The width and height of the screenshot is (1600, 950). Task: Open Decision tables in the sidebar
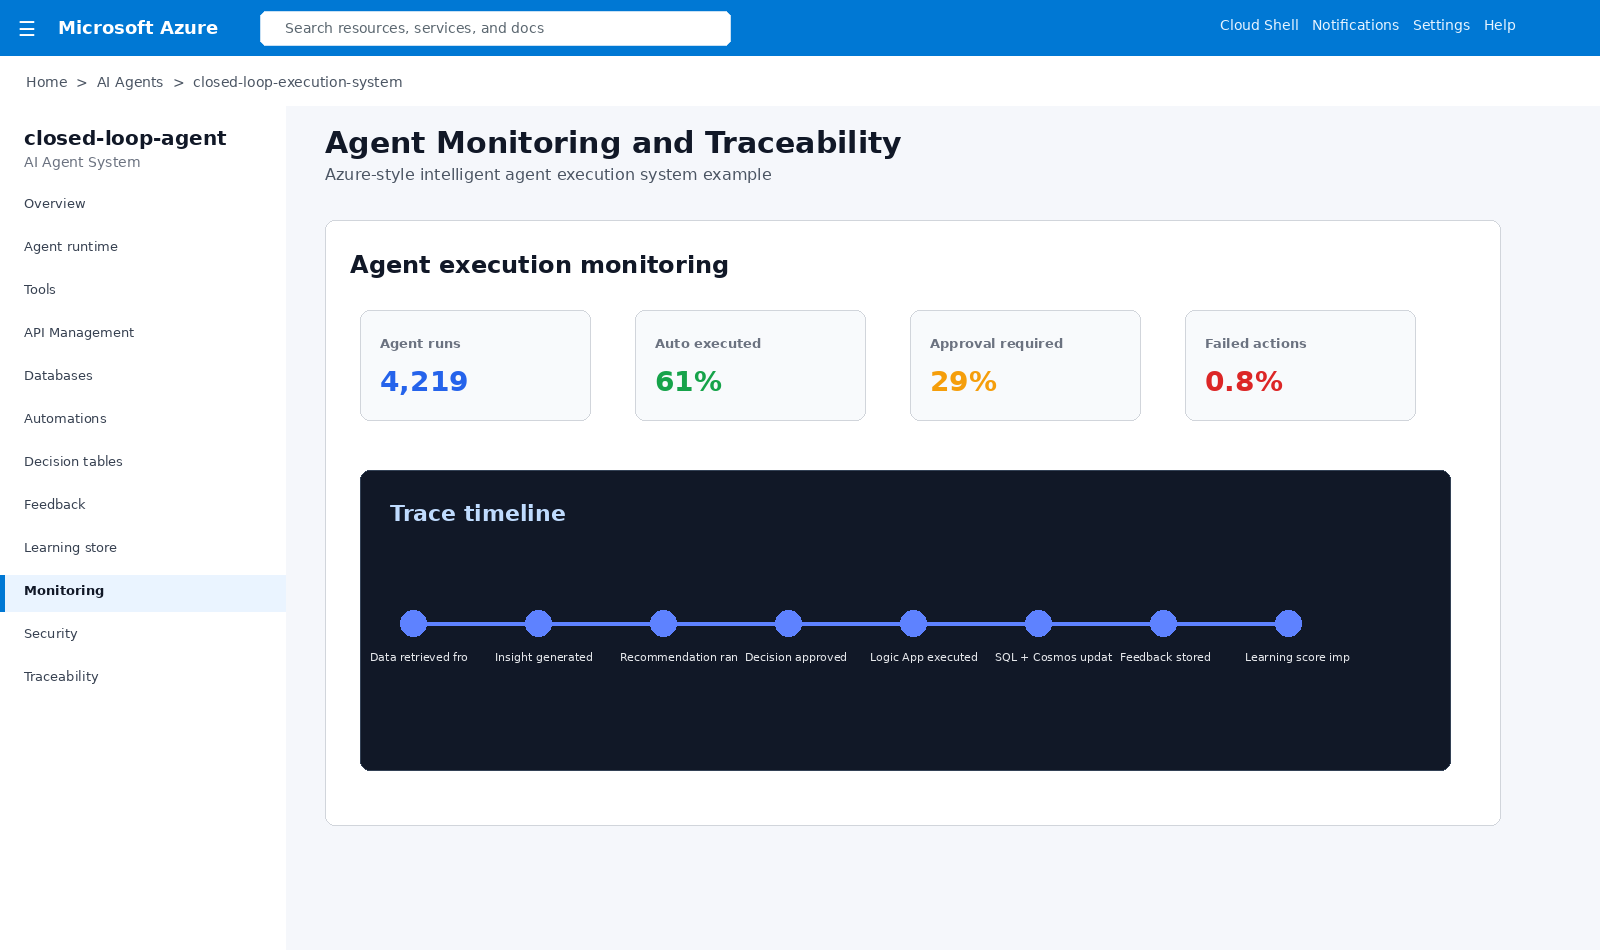click(x=143, y=462)
